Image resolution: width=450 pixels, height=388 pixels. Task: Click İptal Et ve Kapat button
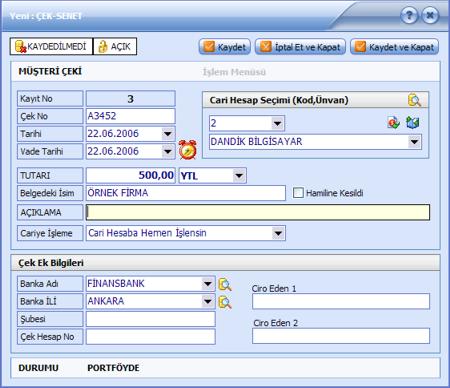pyautogui.click(x=300, y=47)
